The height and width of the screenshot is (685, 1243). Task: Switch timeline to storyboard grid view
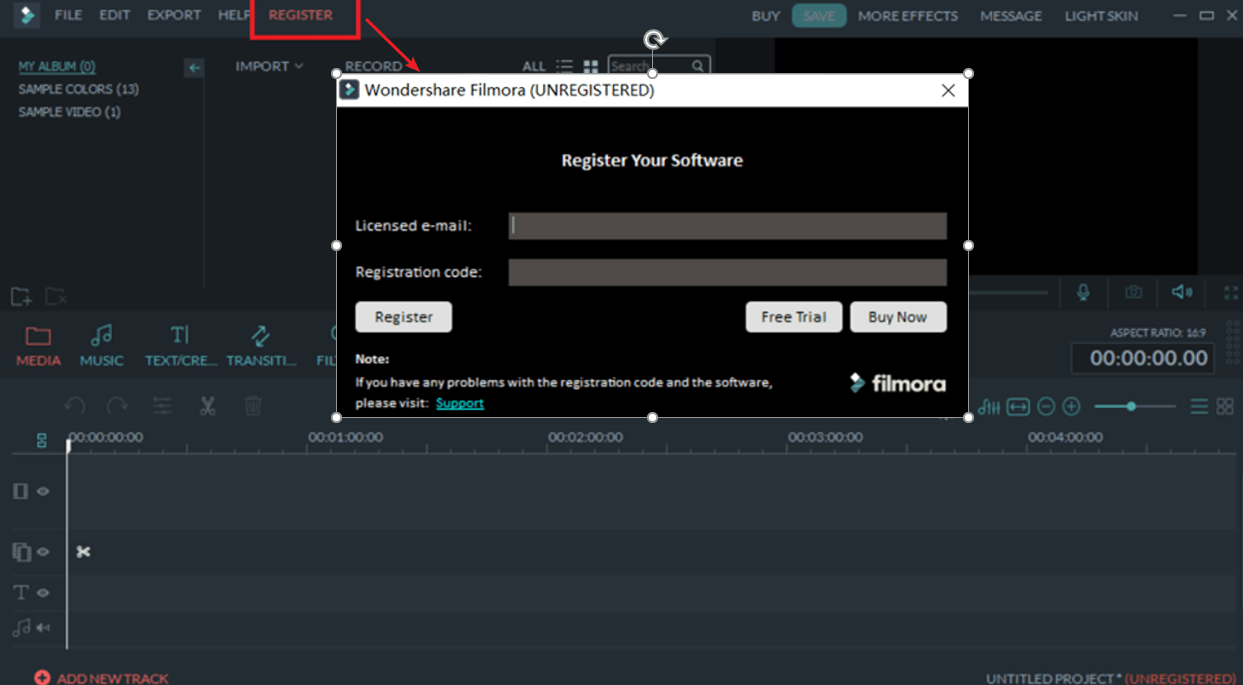(1225, 407)
